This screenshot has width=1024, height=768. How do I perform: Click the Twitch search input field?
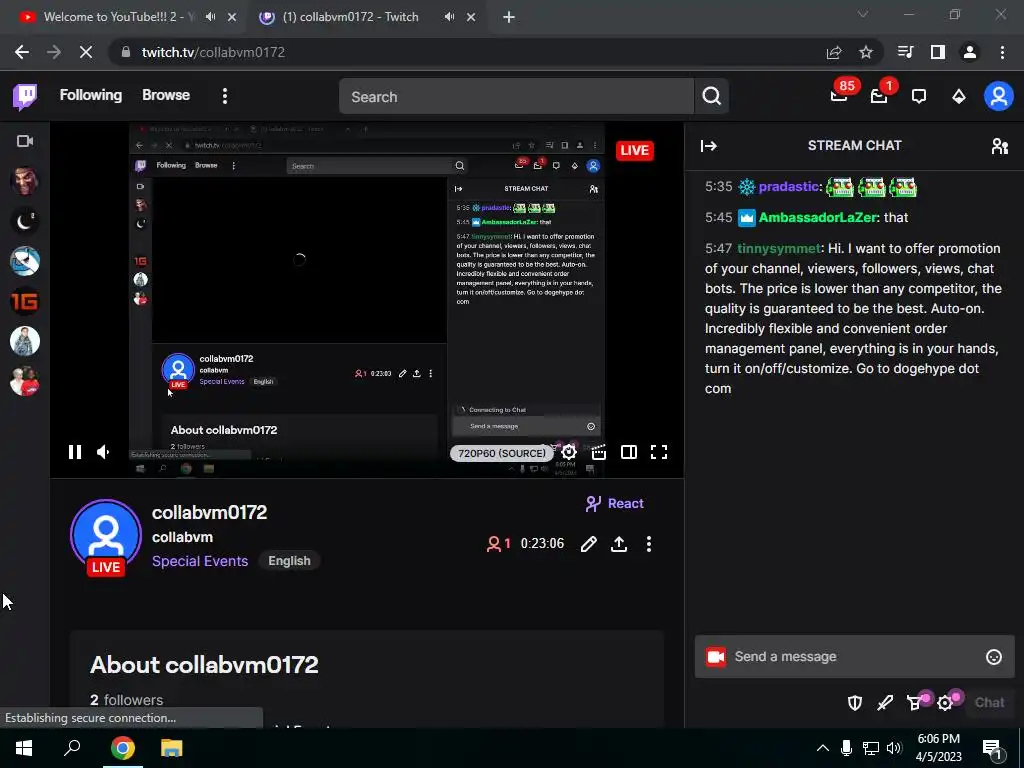pos(516,97)
